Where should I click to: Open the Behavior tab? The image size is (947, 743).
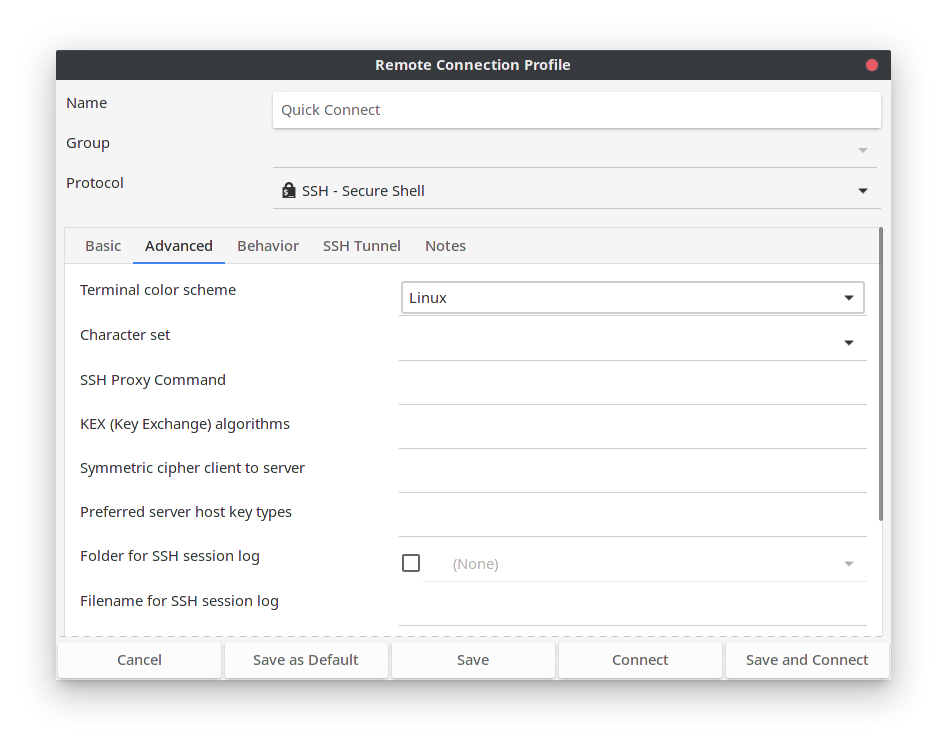[268, 246]
